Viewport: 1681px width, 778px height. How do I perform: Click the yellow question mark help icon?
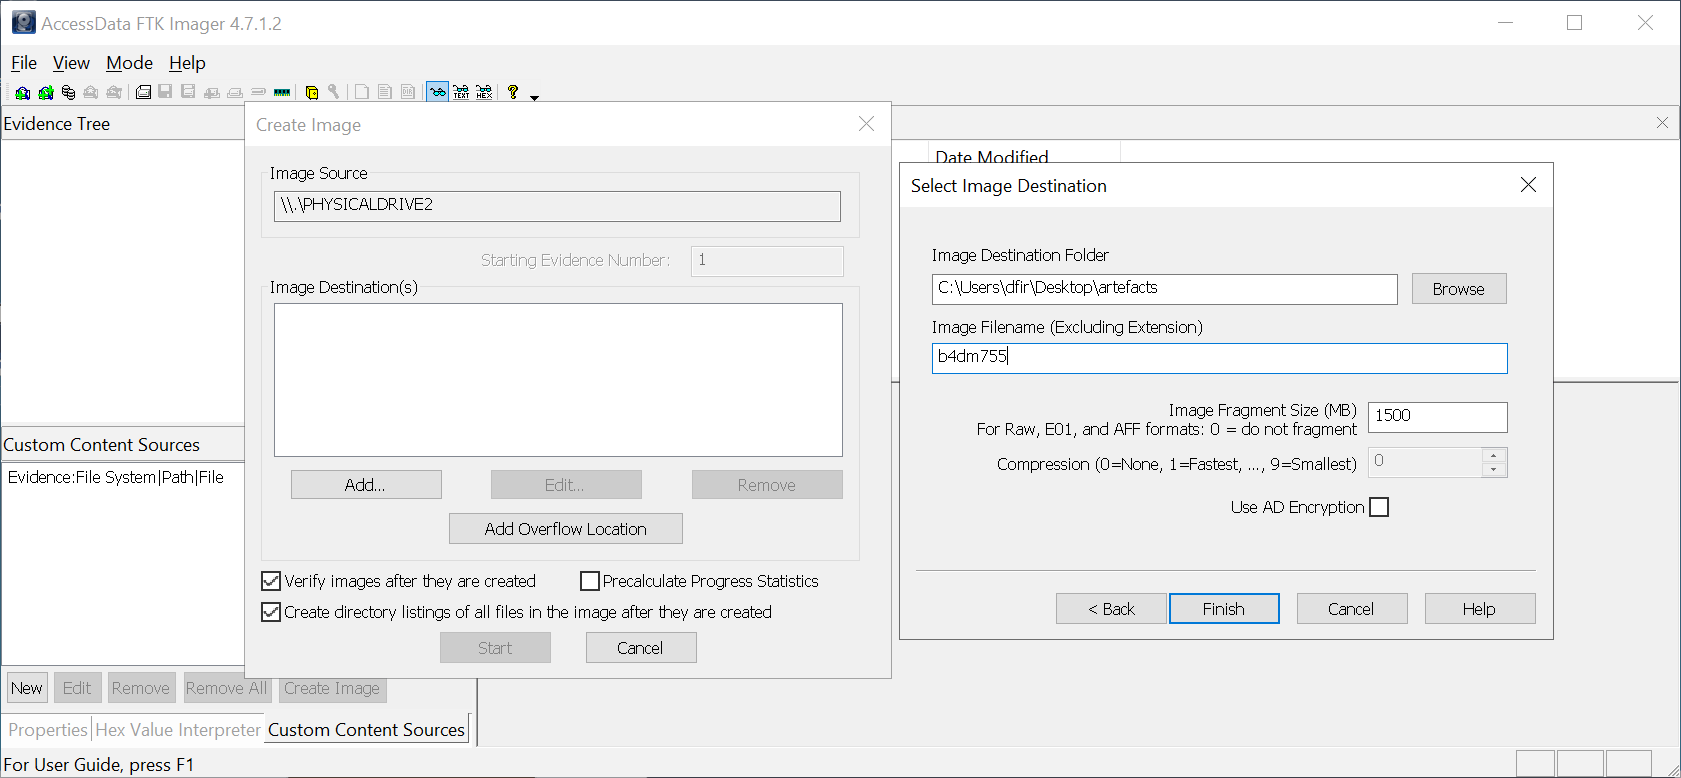(x=513, y=92)
